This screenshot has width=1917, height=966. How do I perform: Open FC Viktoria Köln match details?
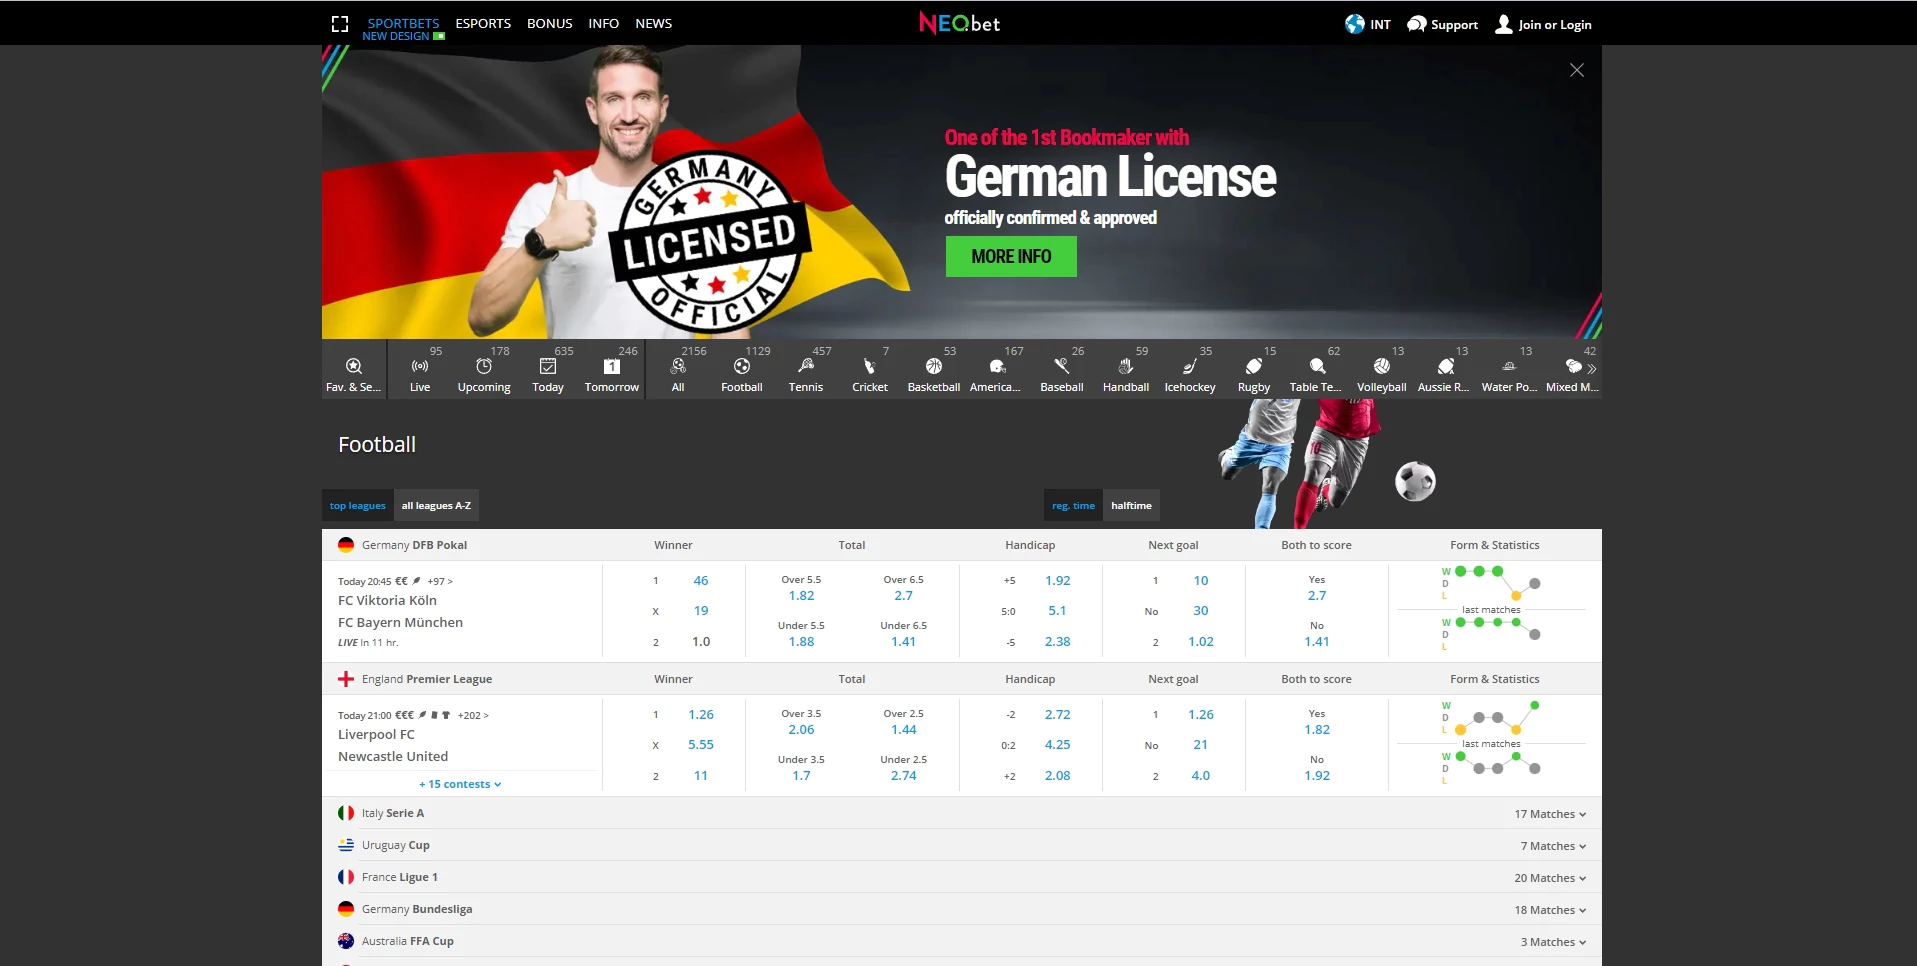point(387,600)
